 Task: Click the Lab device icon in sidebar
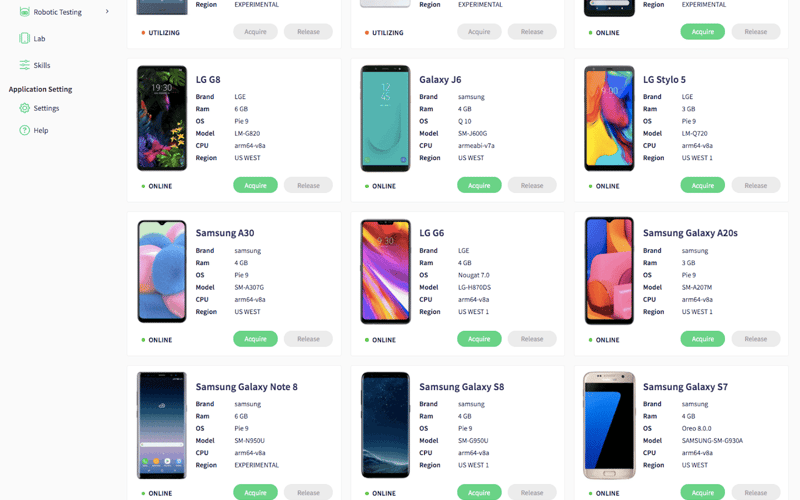(24, 38)
